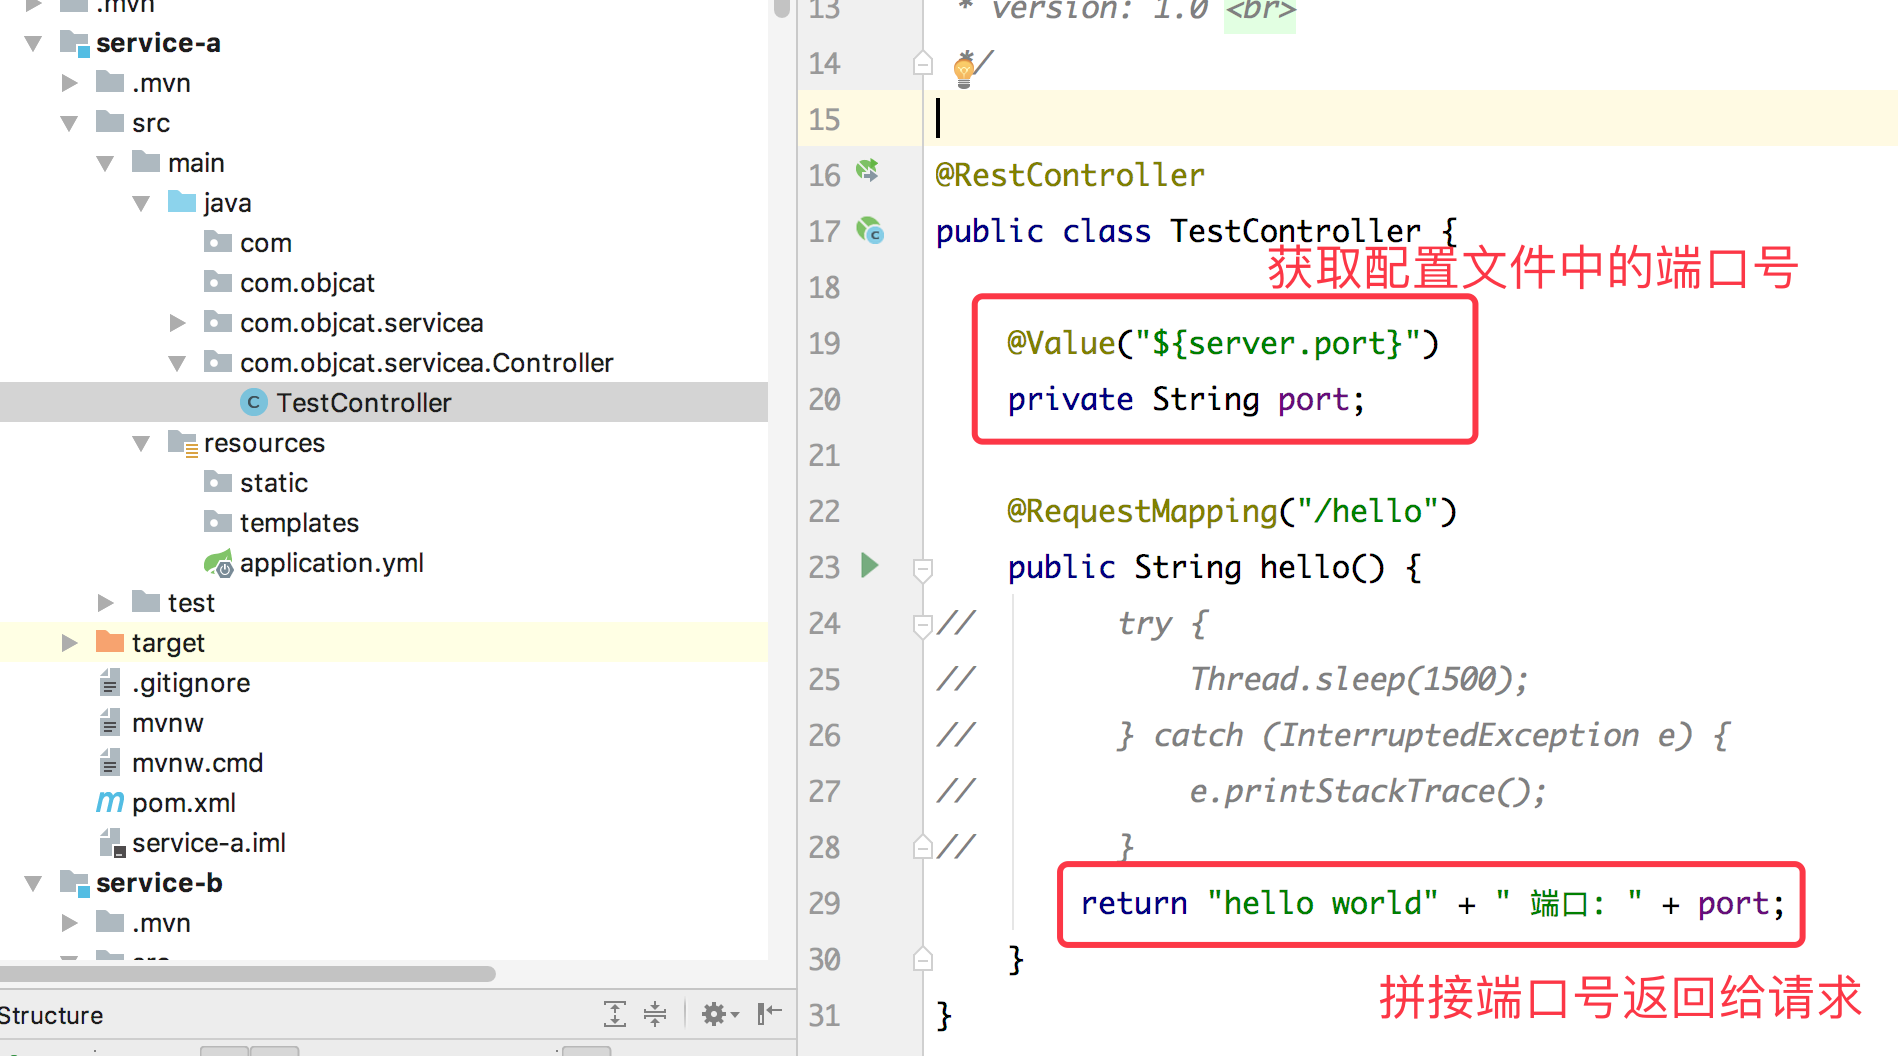Toggle the code fold marker on line 14

(923, 64)
